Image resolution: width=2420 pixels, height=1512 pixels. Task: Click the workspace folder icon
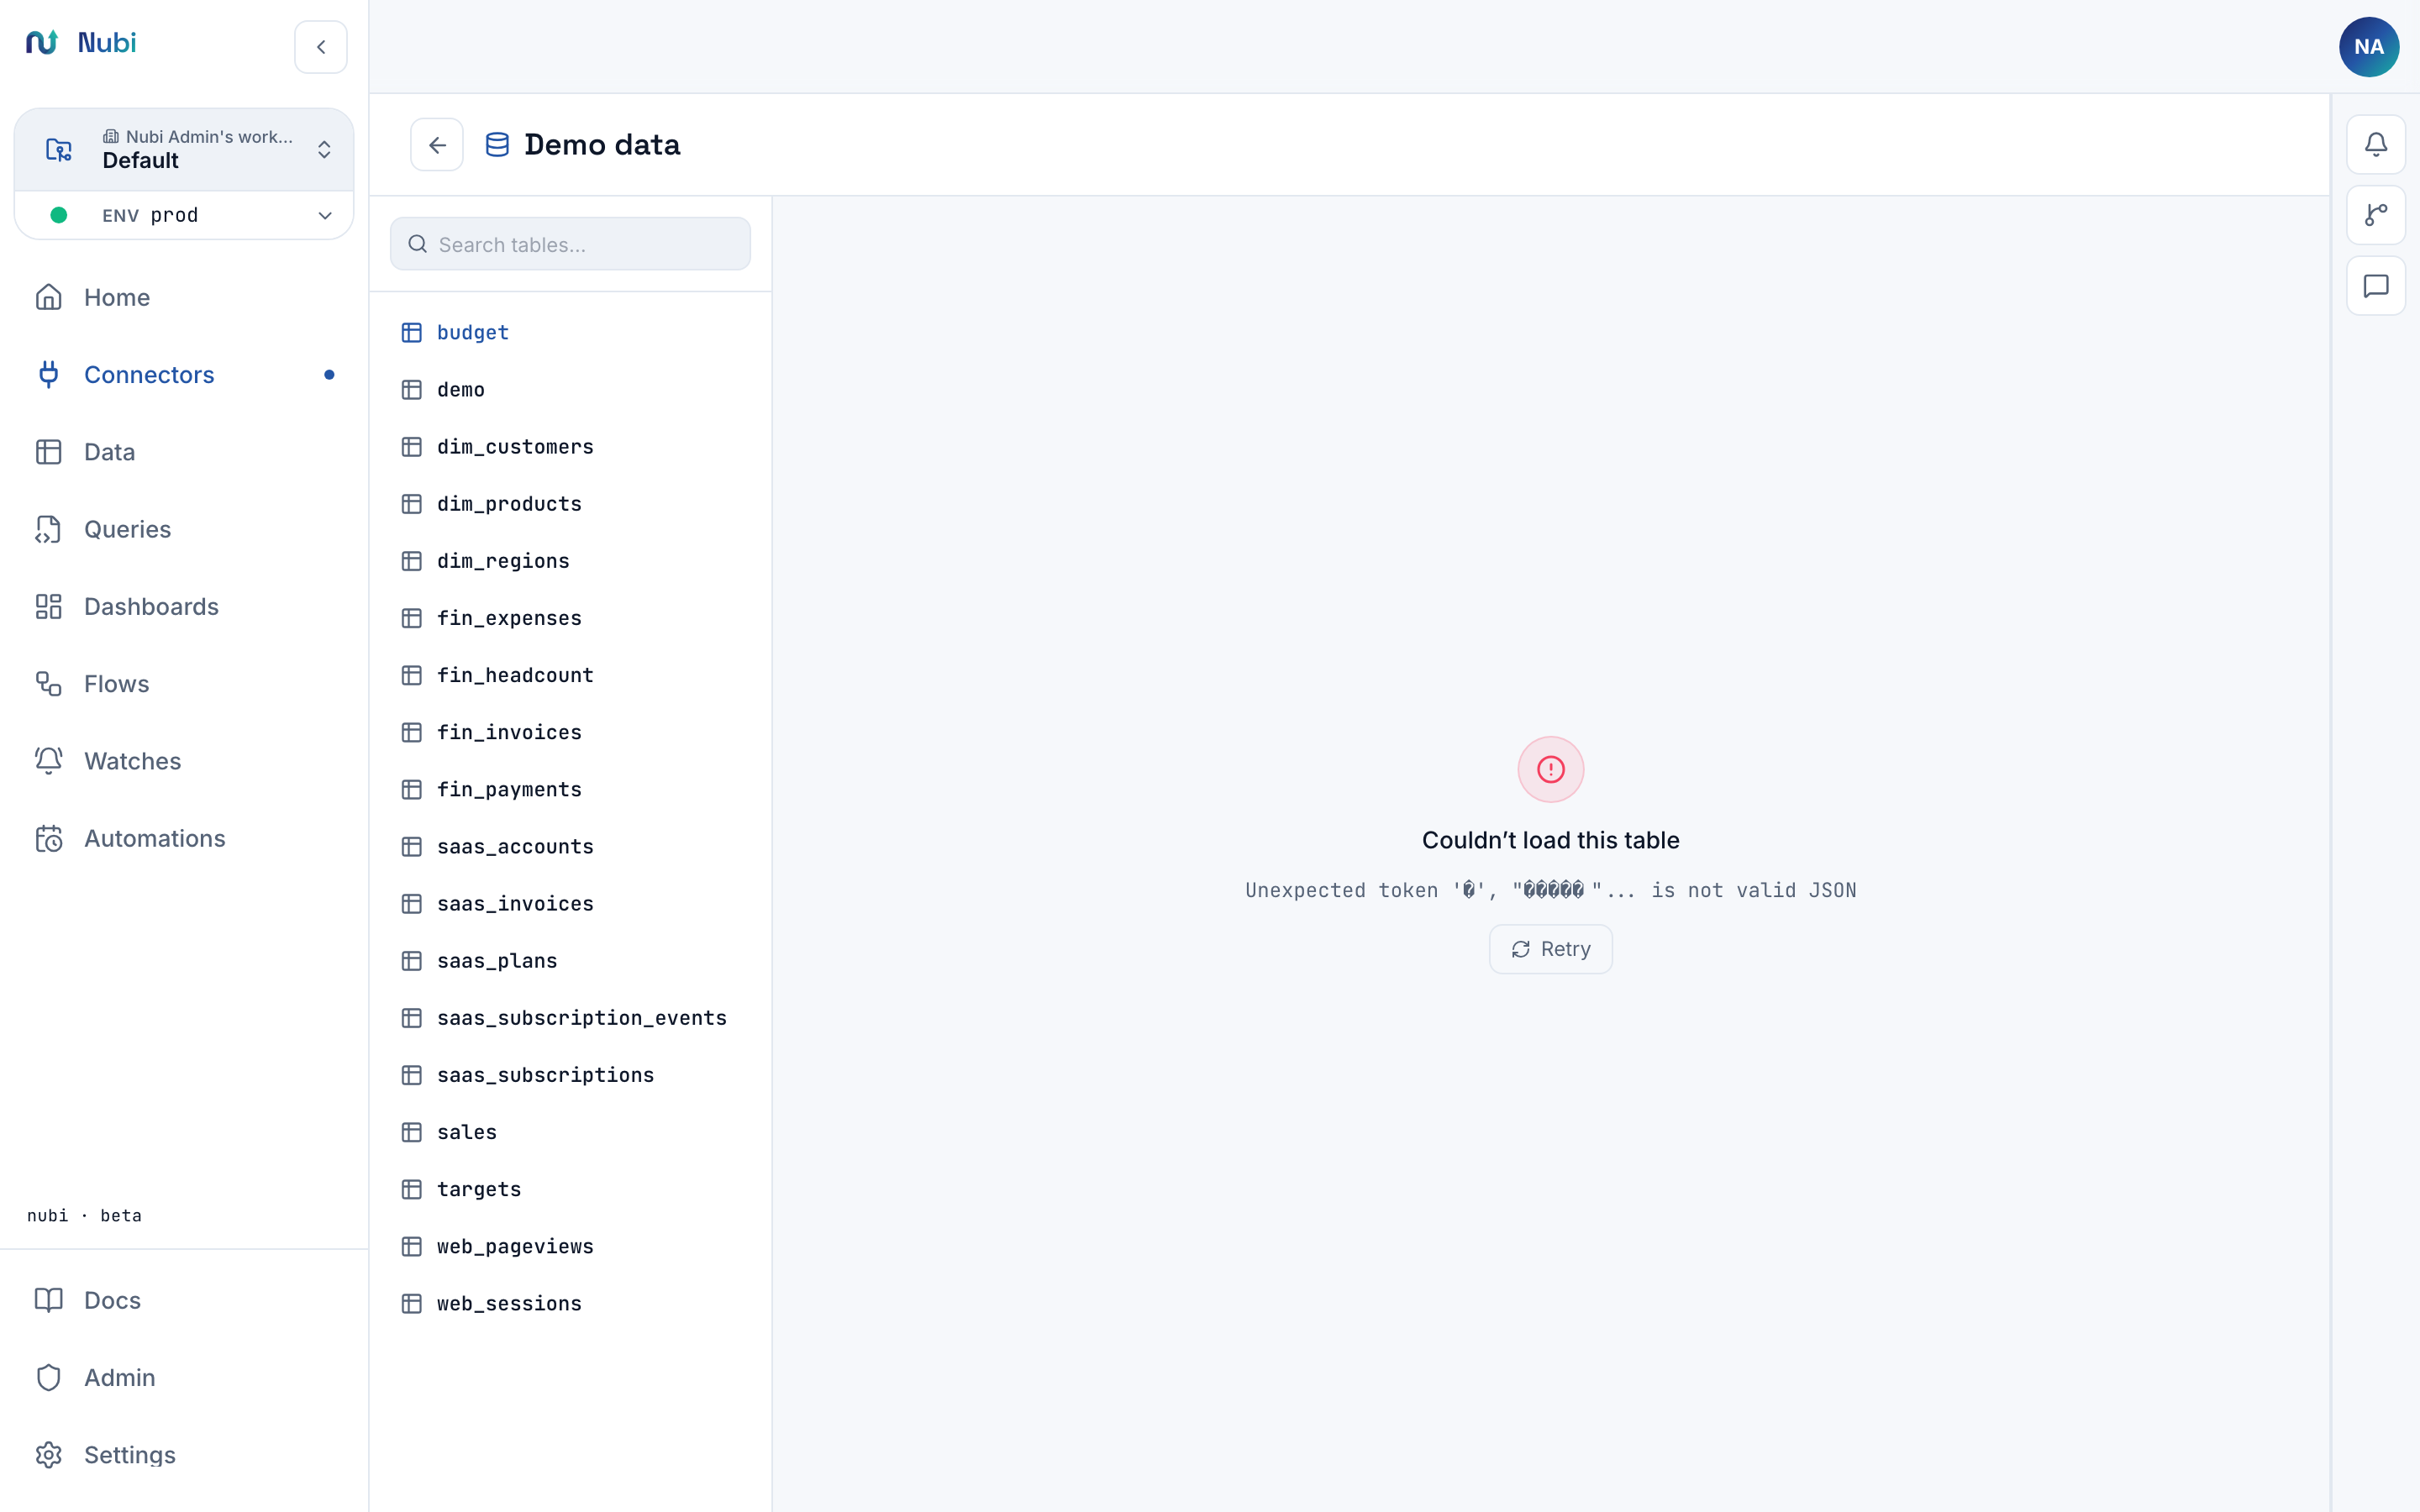coord(59,149)
